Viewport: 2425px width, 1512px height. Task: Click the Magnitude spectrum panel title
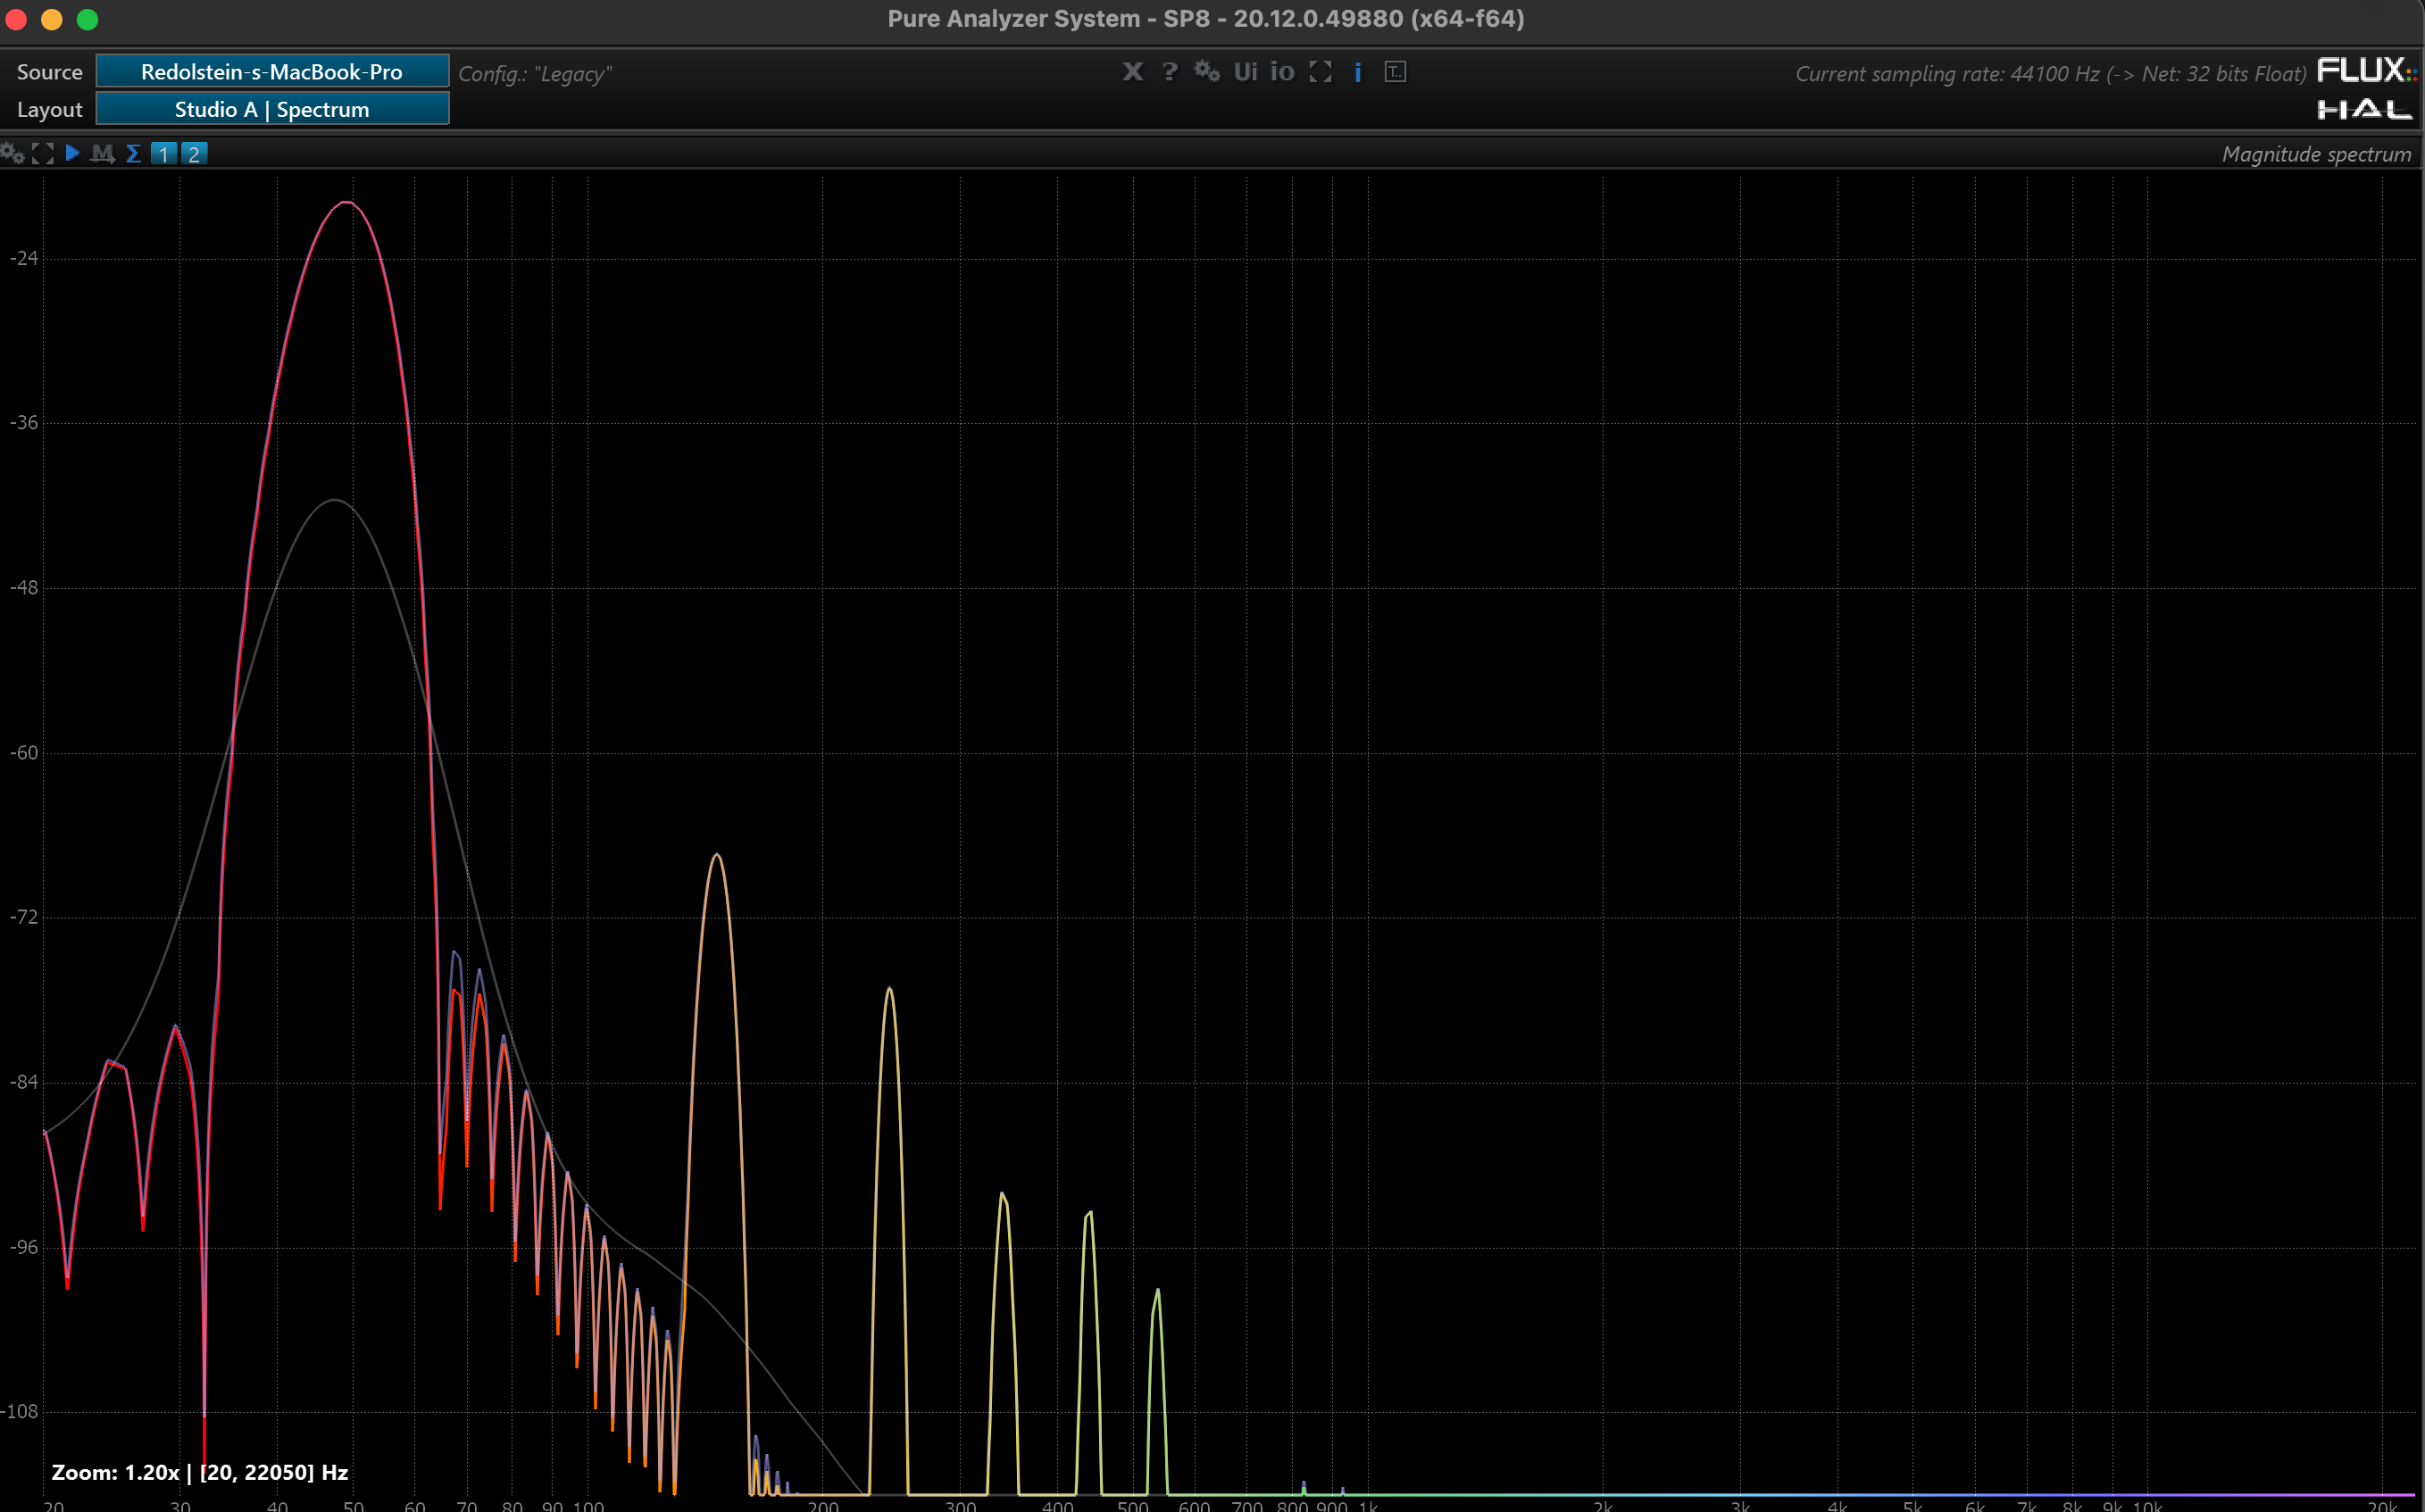click(2316, 154)
